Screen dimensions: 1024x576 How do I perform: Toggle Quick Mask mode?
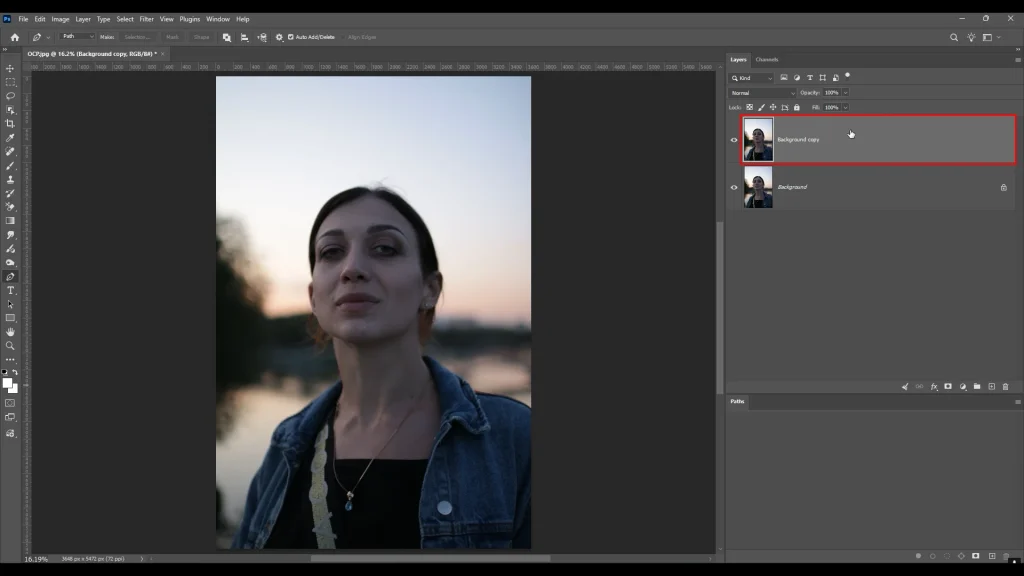[x=10, y=403]
